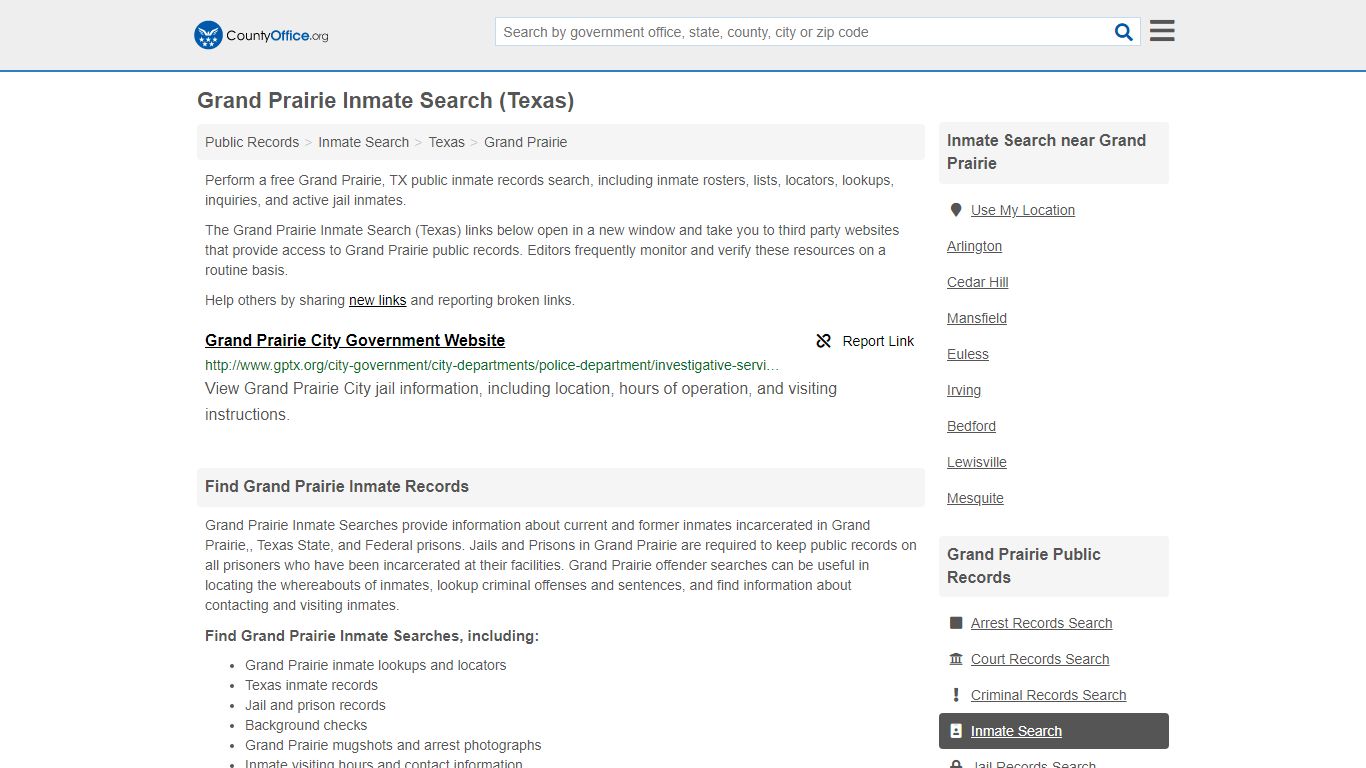Click the Find Grand Prairie Inmate Records heading
The image size is (1366, 768).
pyautogui.click(x=337, y=487)
